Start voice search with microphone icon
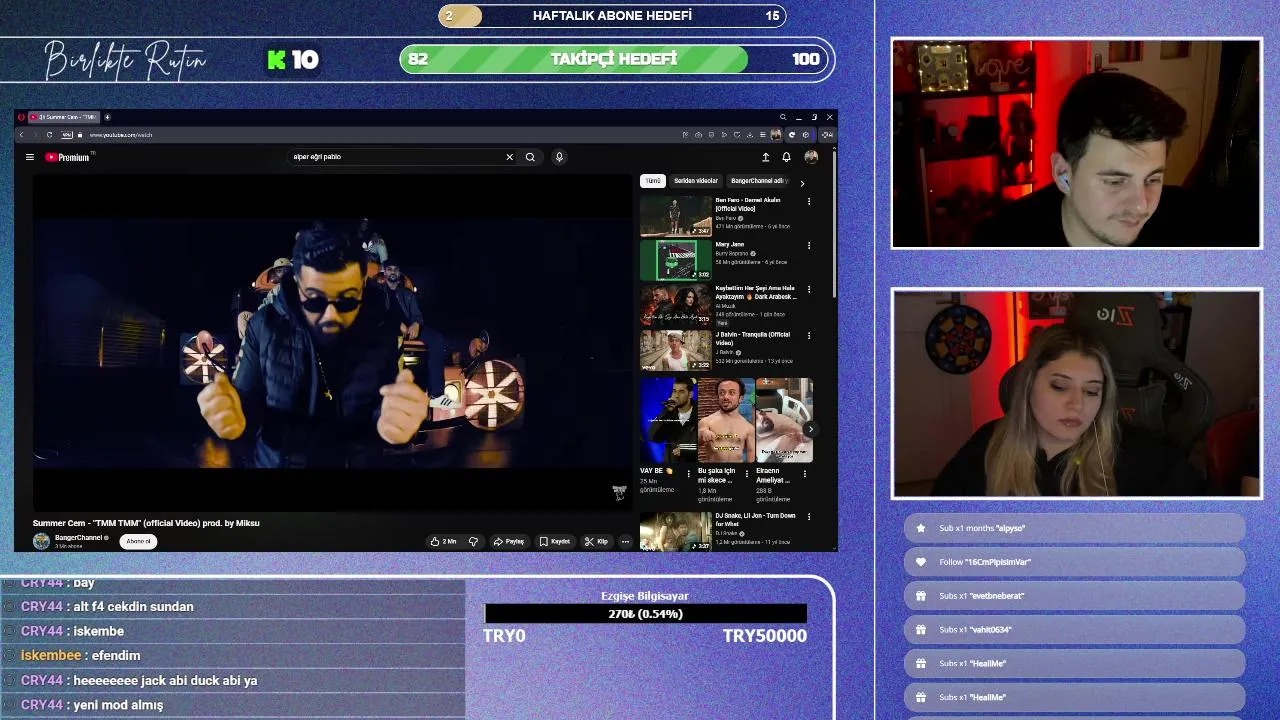 coord(559,157)
